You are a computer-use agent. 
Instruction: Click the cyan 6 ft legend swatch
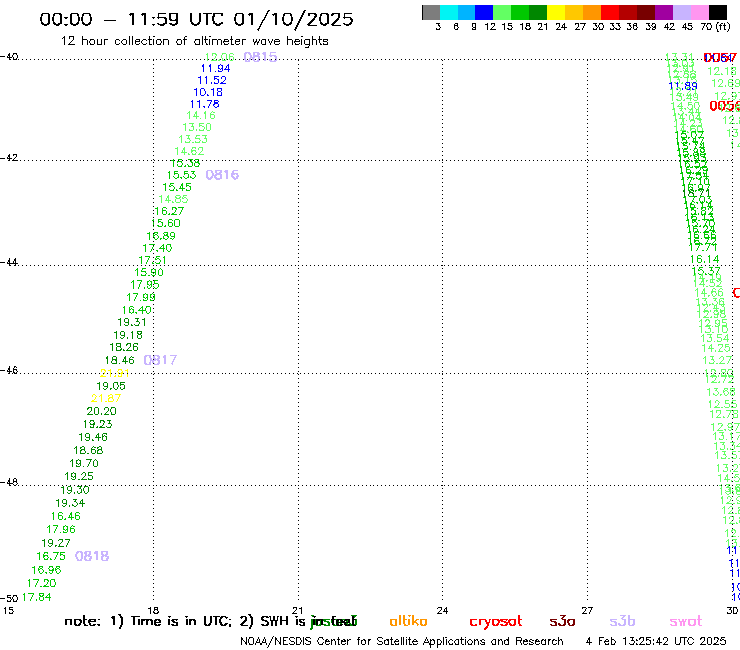(x=449, y=13)
